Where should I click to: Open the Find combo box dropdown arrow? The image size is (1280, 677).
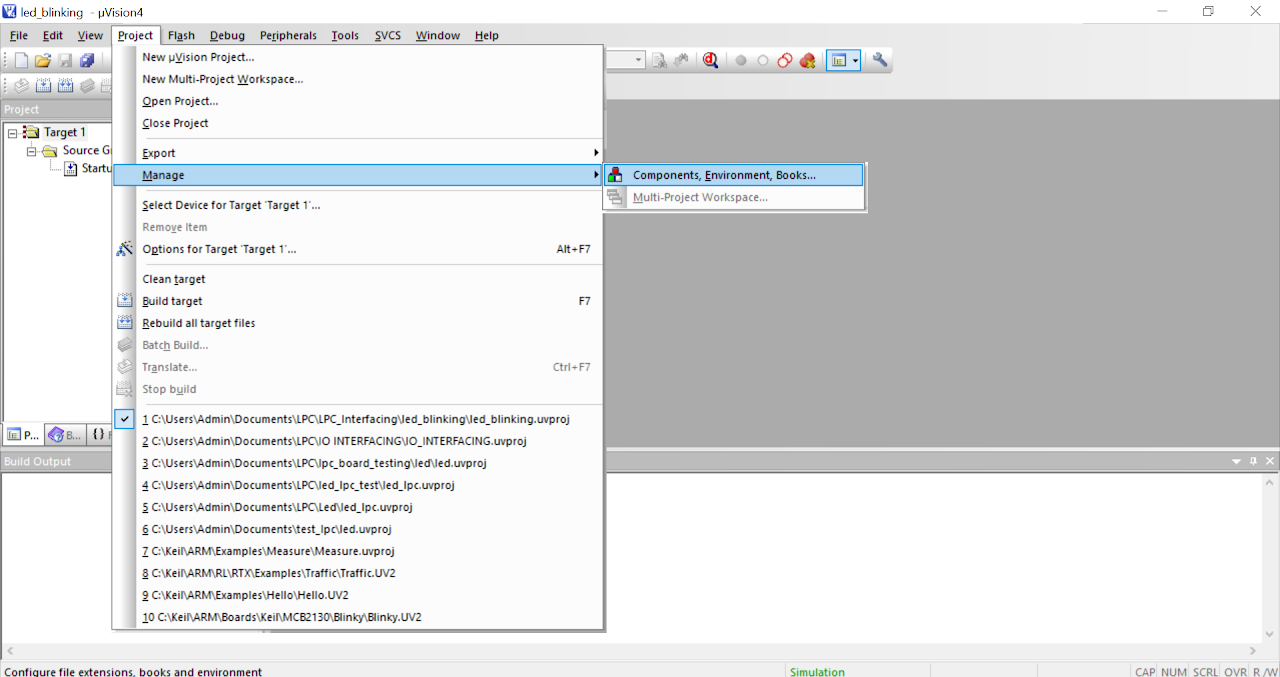pyautogui.click(x=639, y=61)
